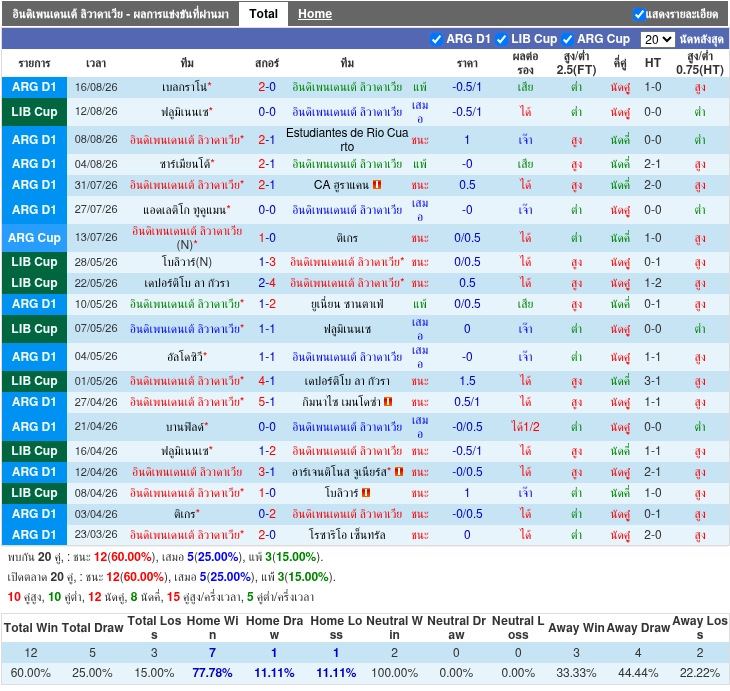Click the date 31/07/26
This screenshot has width=730, height=691.
(x=96, y=185)
